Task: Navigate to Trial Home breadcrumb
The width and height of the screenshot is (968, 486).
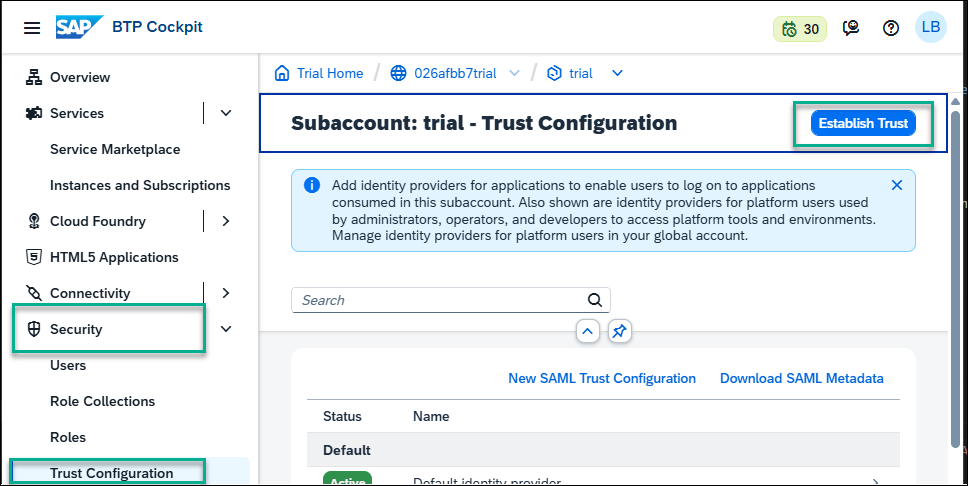Action: point(330,73)
